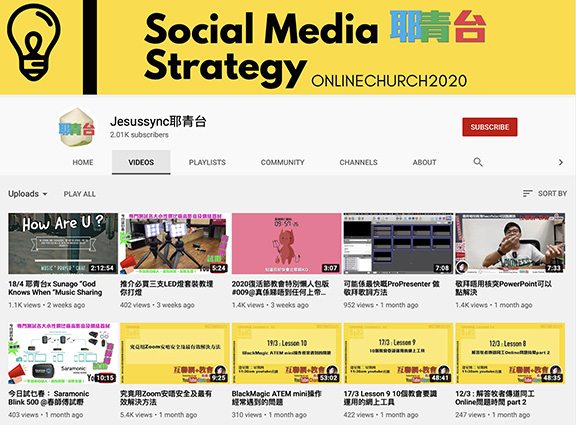Click the Jesussync耶青台 channel name
This screenshot has height=425, width=576.
(x=158, y=121)
